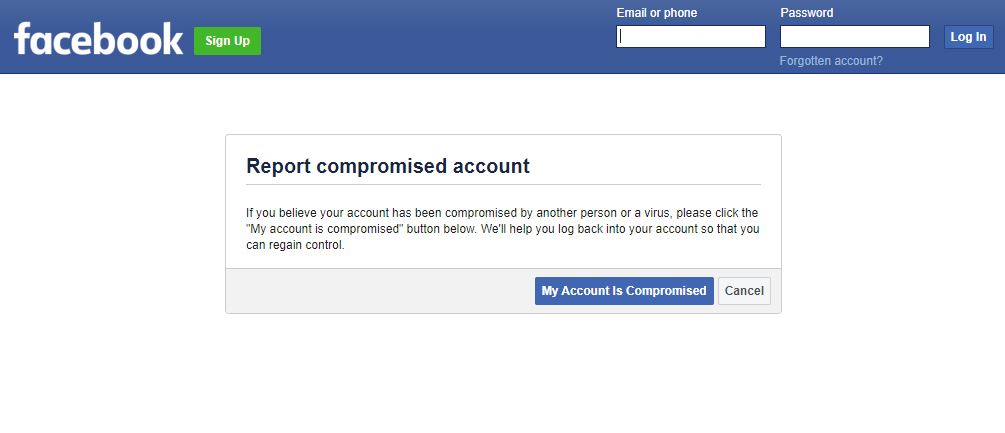Click the dialog's explanatory paragraph text
Viewport: 1005px width, 433px height.
click(x=502, y=229)
